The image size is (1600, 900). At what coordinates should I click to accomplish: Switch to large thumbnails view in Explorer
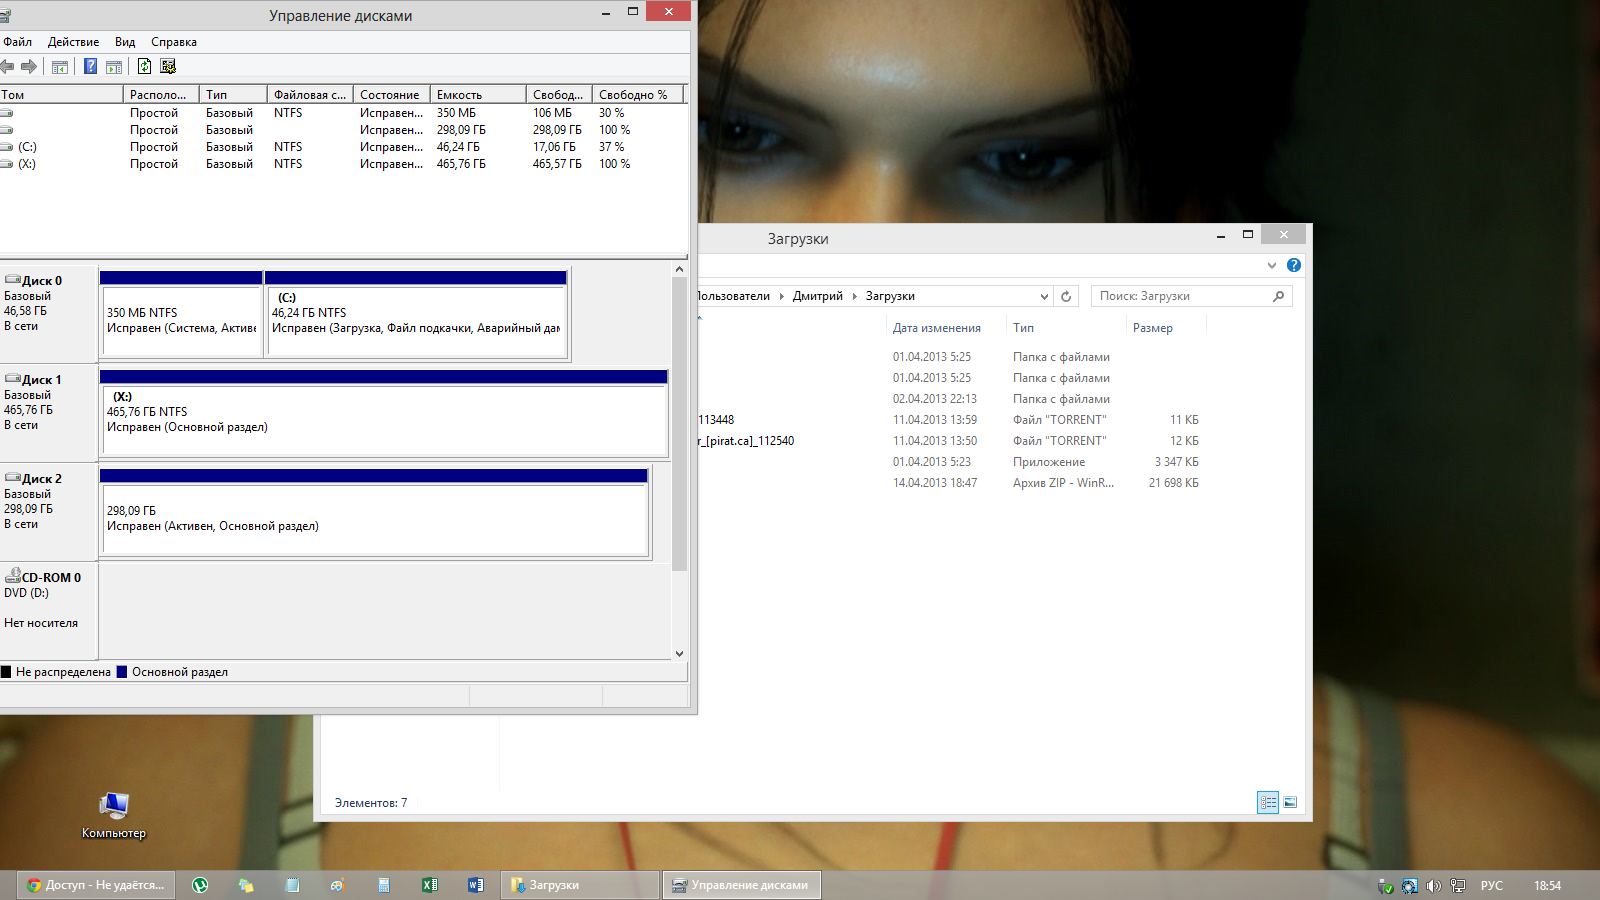[x=1290, y=802]
